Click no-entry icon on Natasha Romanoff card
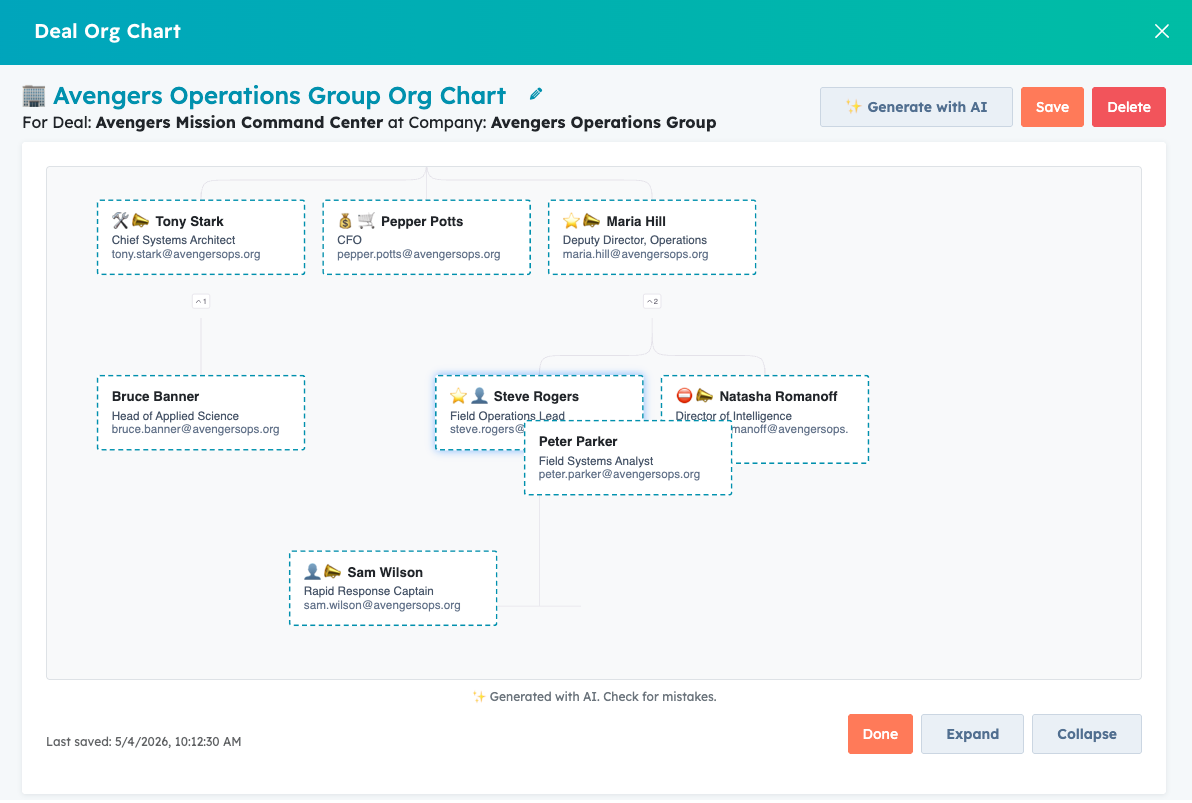This screenshot has height=803, width=1192. tap(684, 395)
